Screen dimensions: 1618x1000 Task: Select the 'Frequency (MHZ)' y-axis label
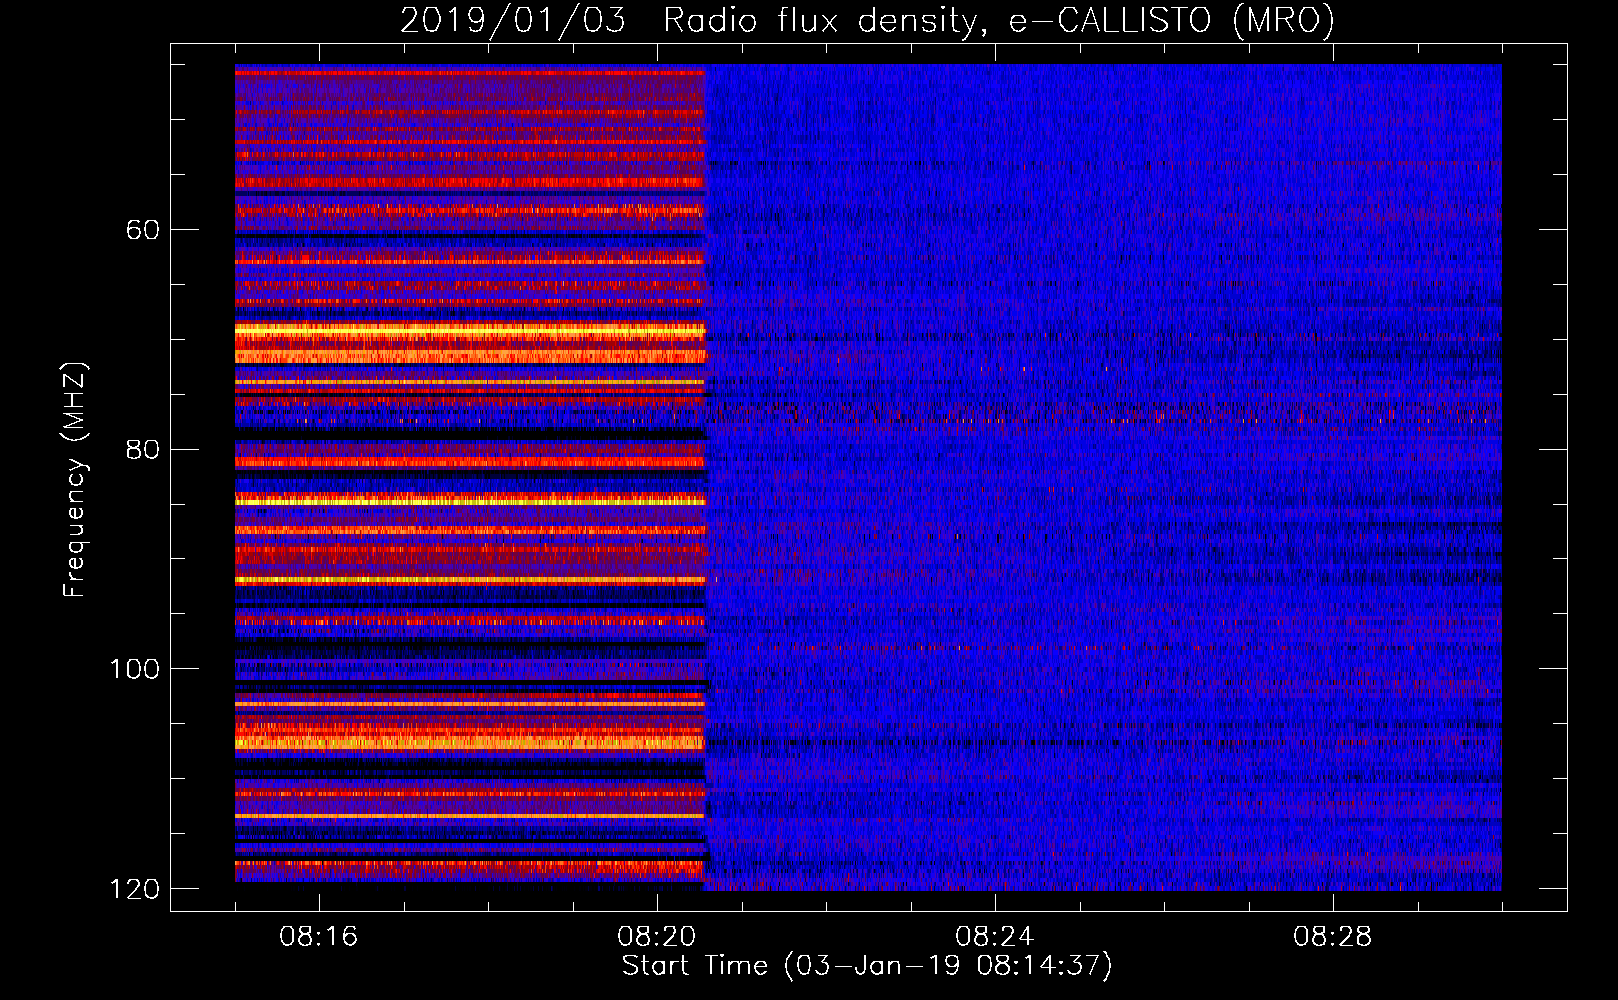75,479
